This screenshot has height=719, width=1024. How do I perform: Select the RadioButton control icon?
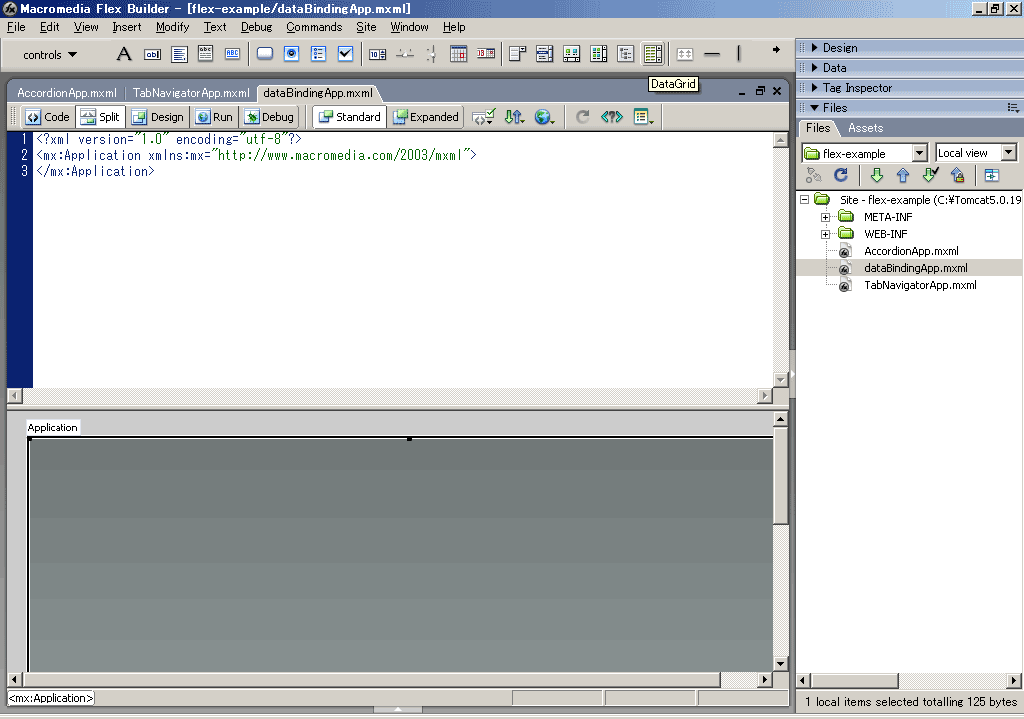click(291, 54)
